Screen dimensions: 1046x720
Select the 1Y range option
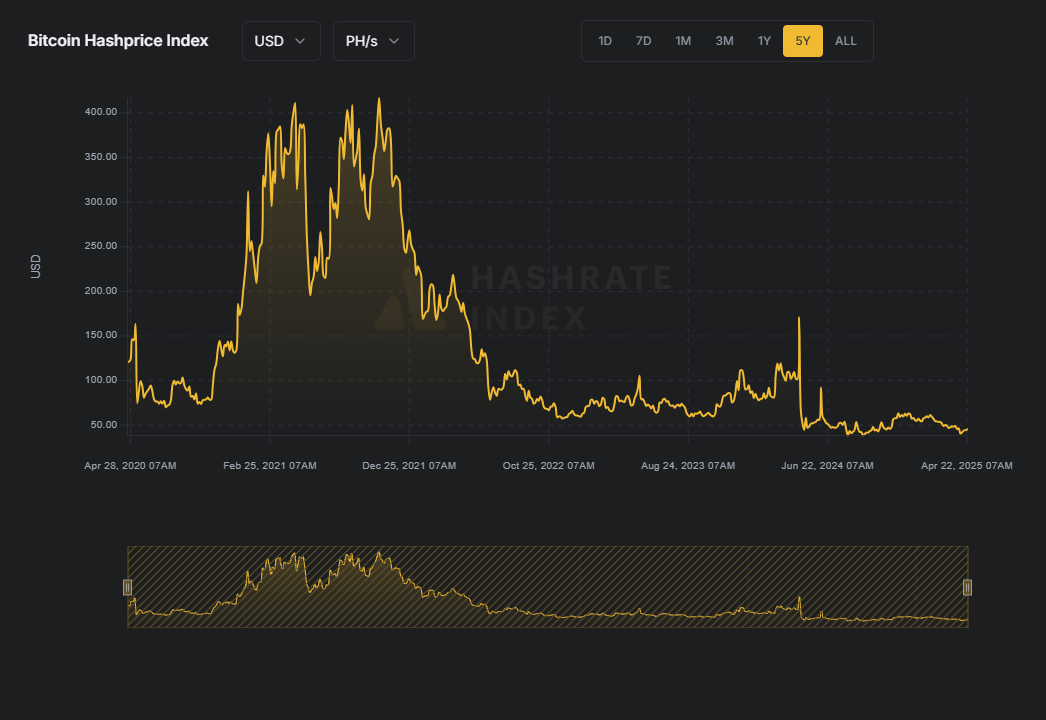[x=764, y=41]
